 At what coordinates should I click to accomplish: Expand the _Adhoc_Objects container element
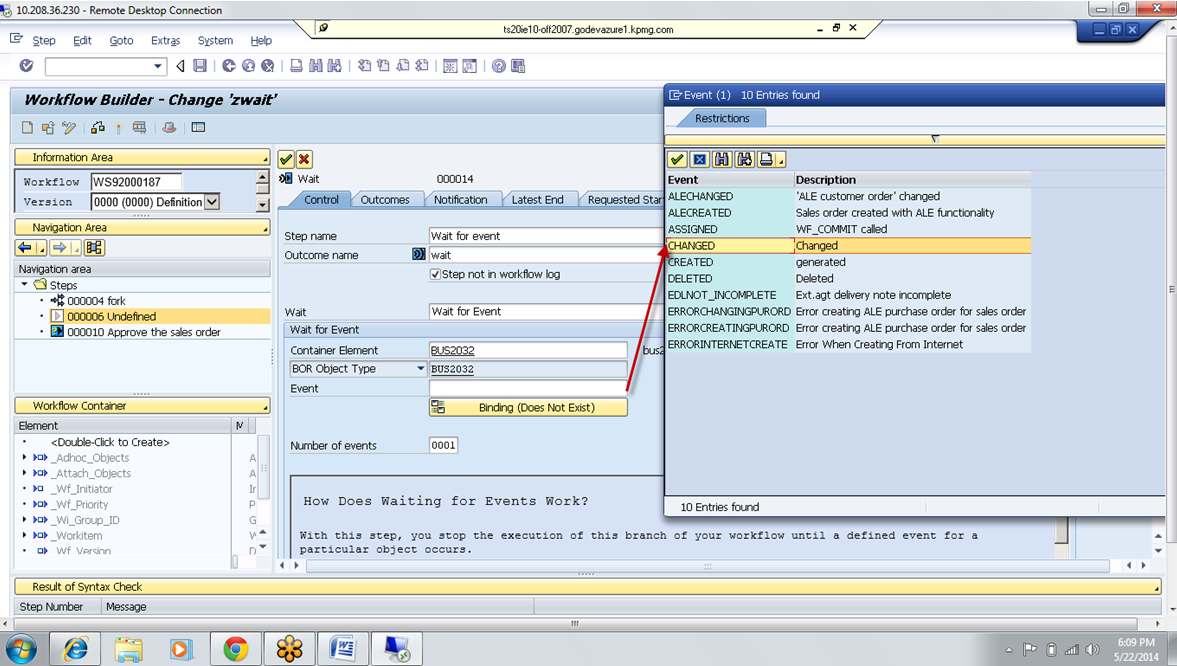(22, 457)
